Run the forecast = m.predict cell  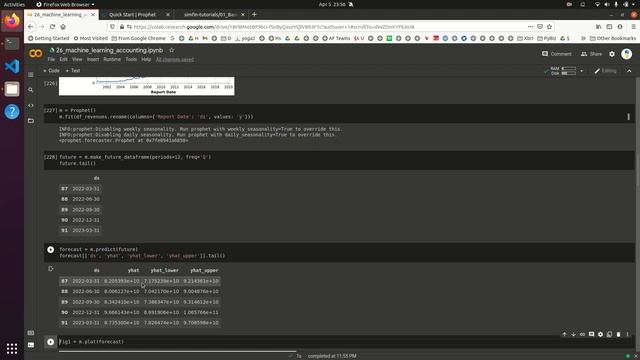pos(51,249)
